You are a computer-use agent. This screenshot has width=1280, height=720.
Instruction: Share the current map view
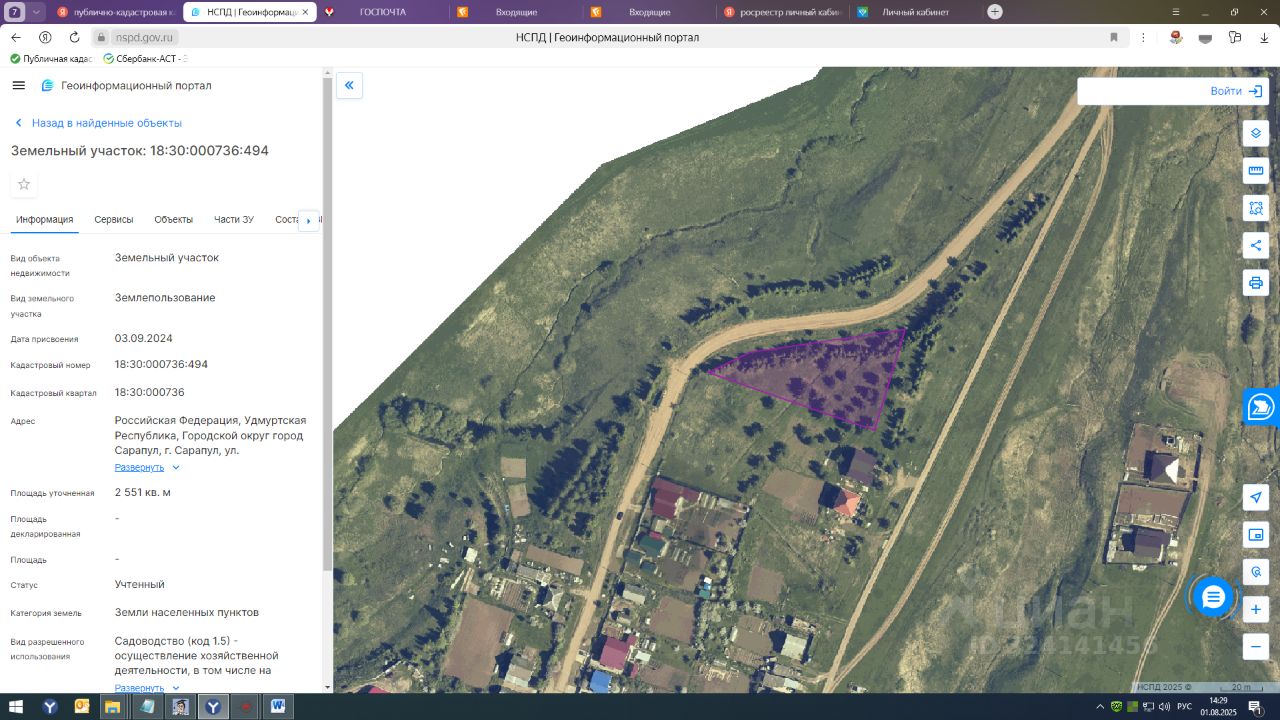[1256, 245]
